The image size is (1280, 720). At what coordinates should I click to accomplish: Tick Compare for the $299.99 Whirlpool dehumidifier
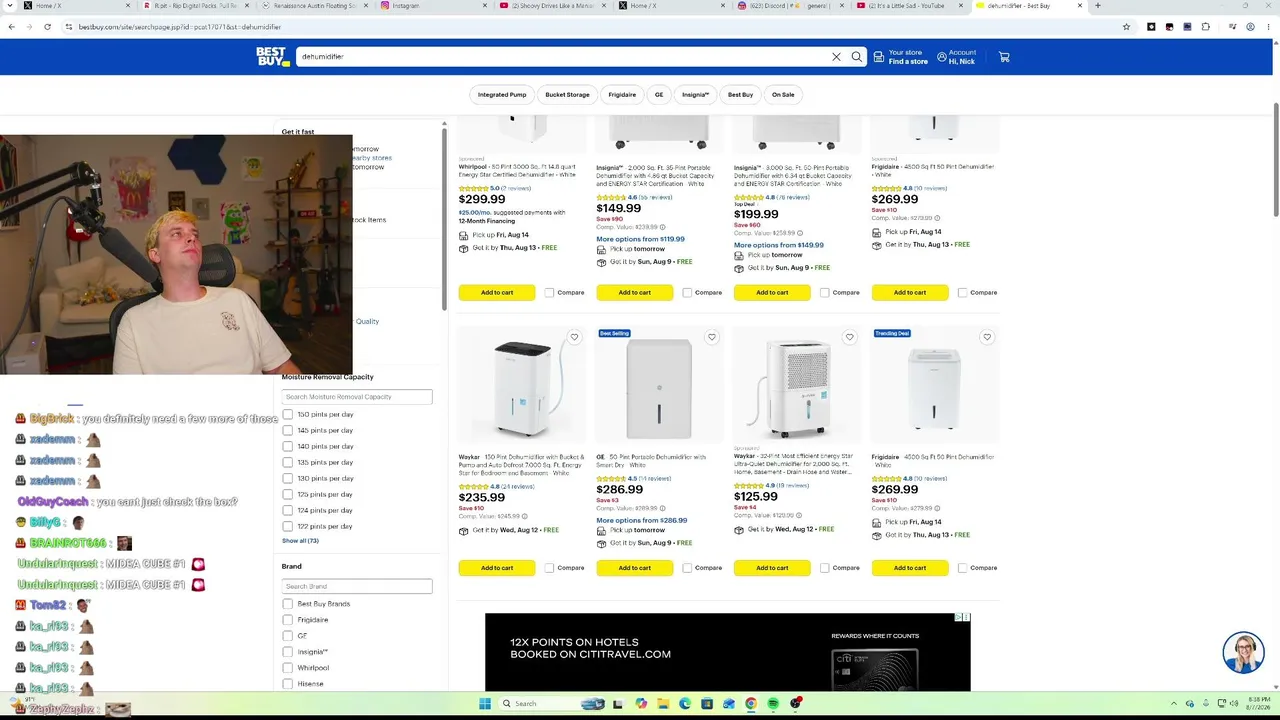coord(549,293)
